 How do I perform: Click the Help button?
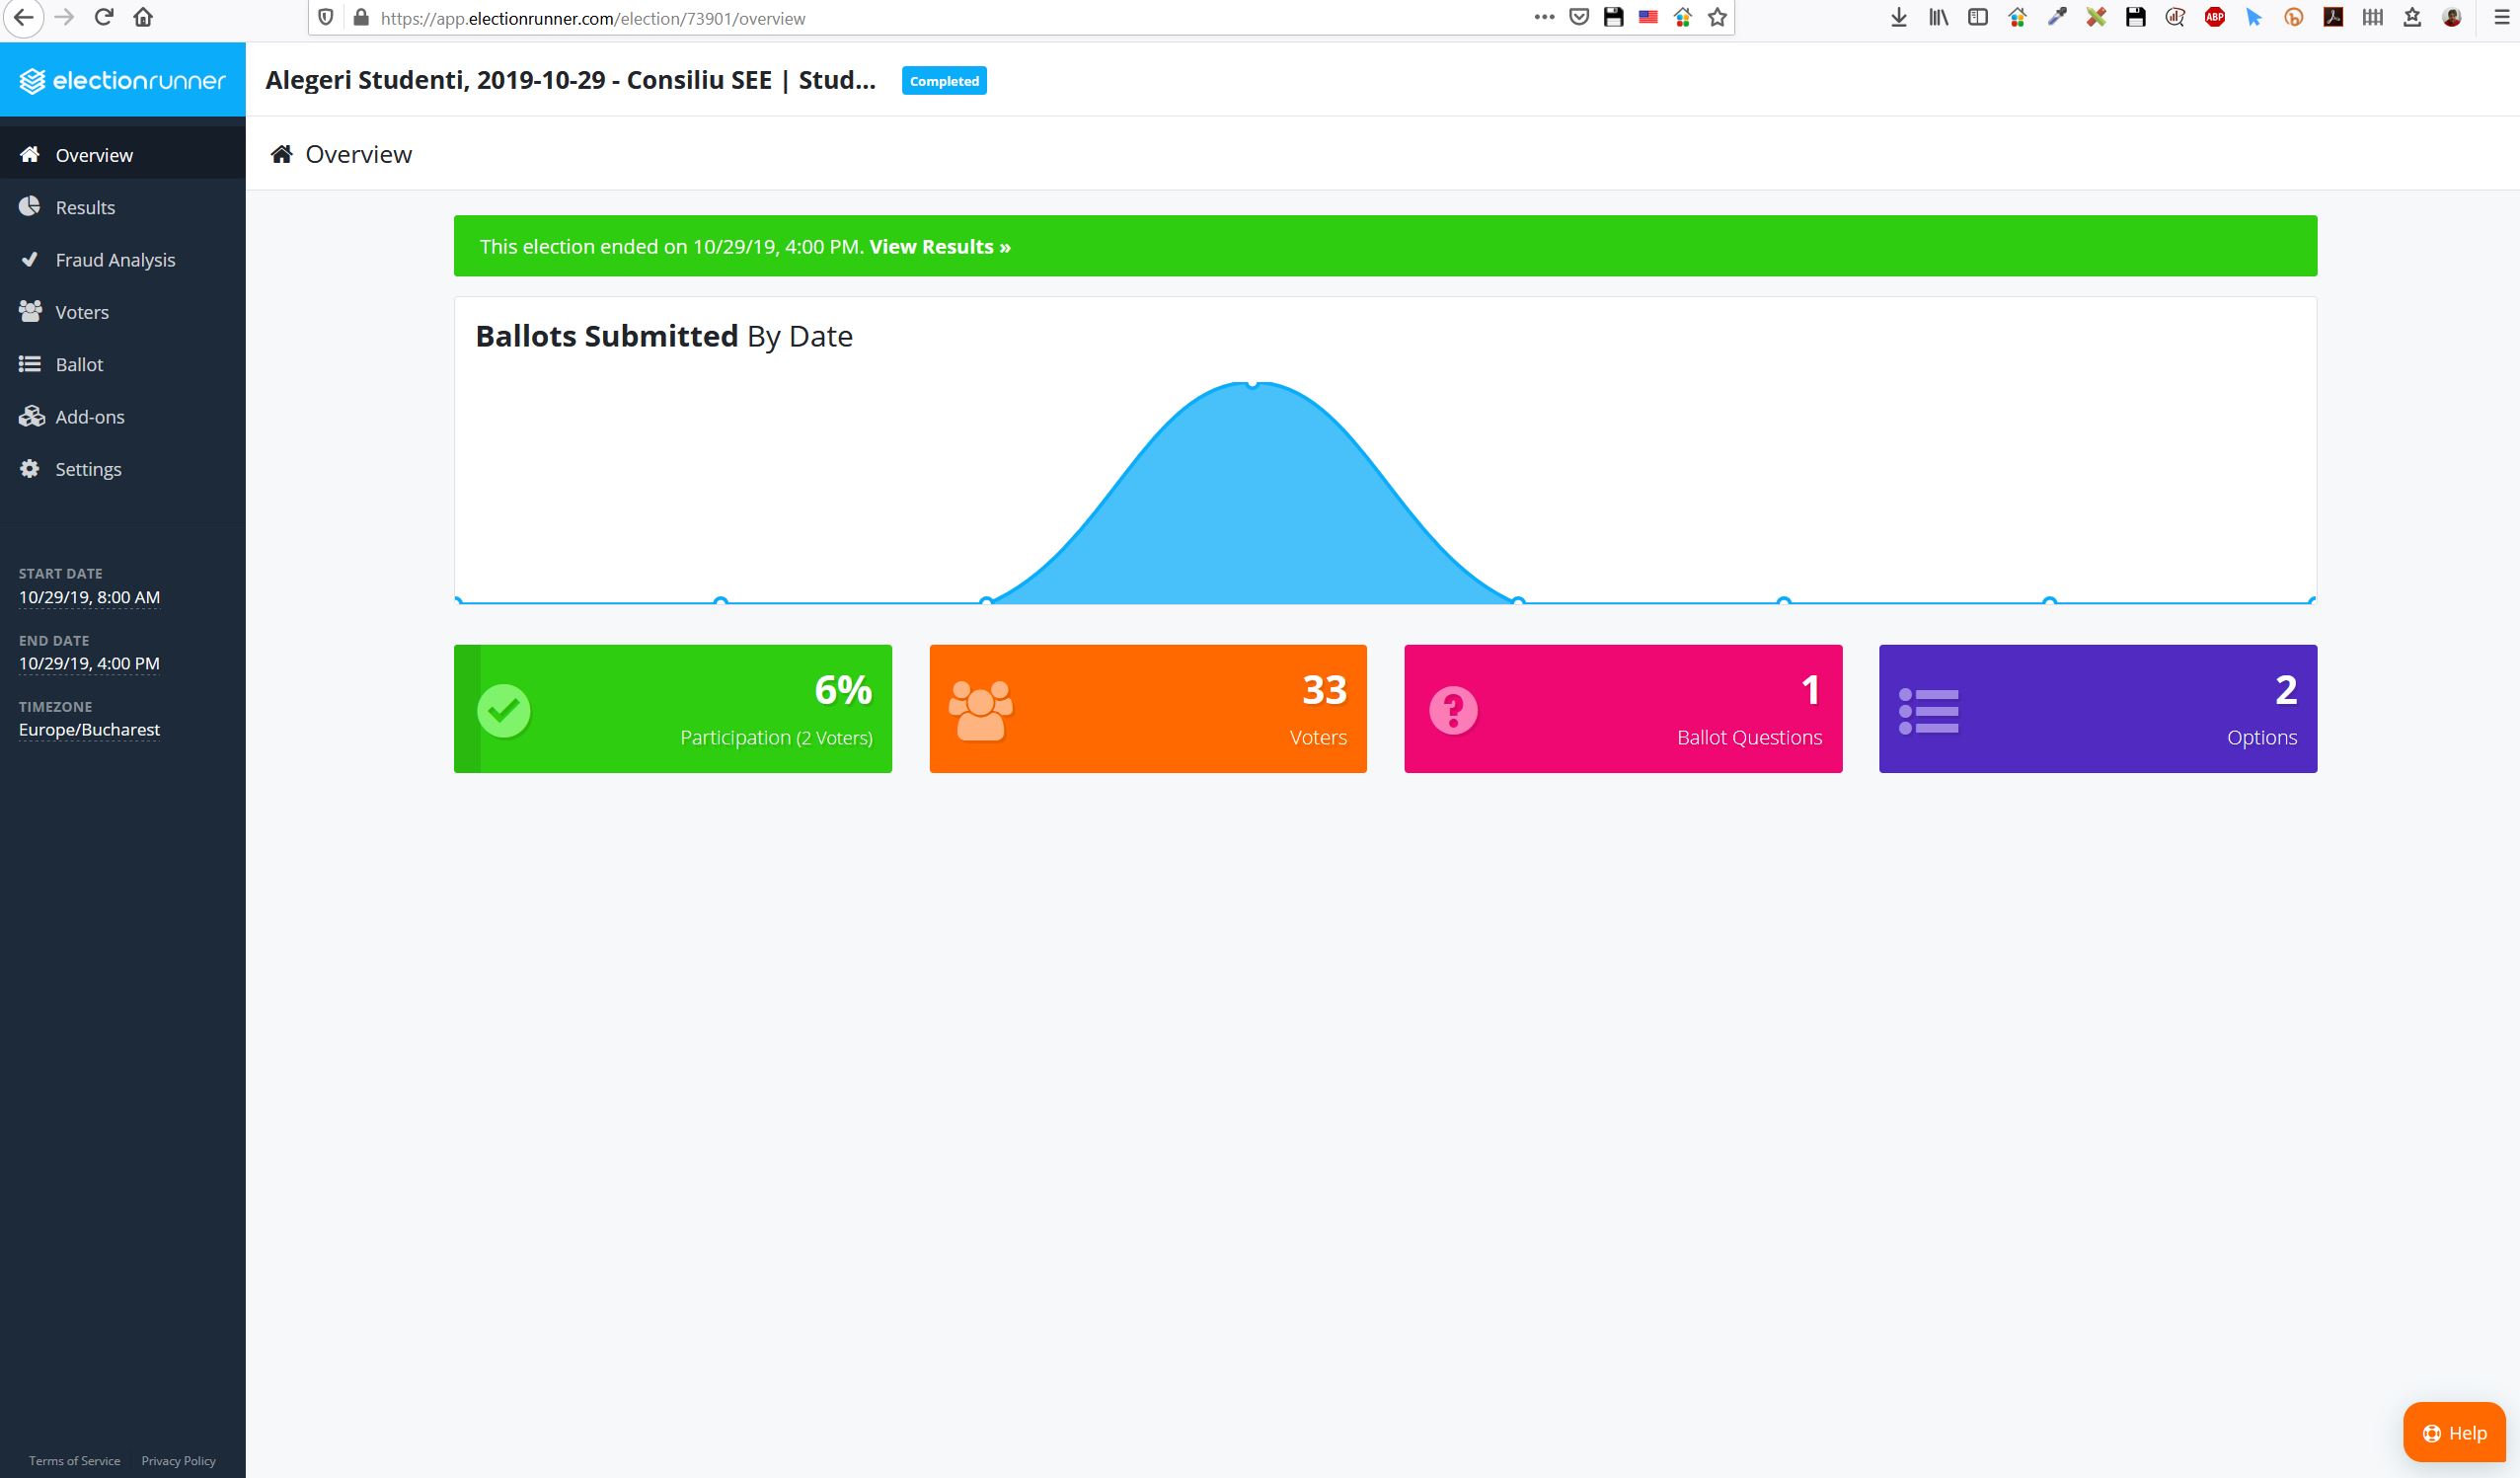2454,1432
